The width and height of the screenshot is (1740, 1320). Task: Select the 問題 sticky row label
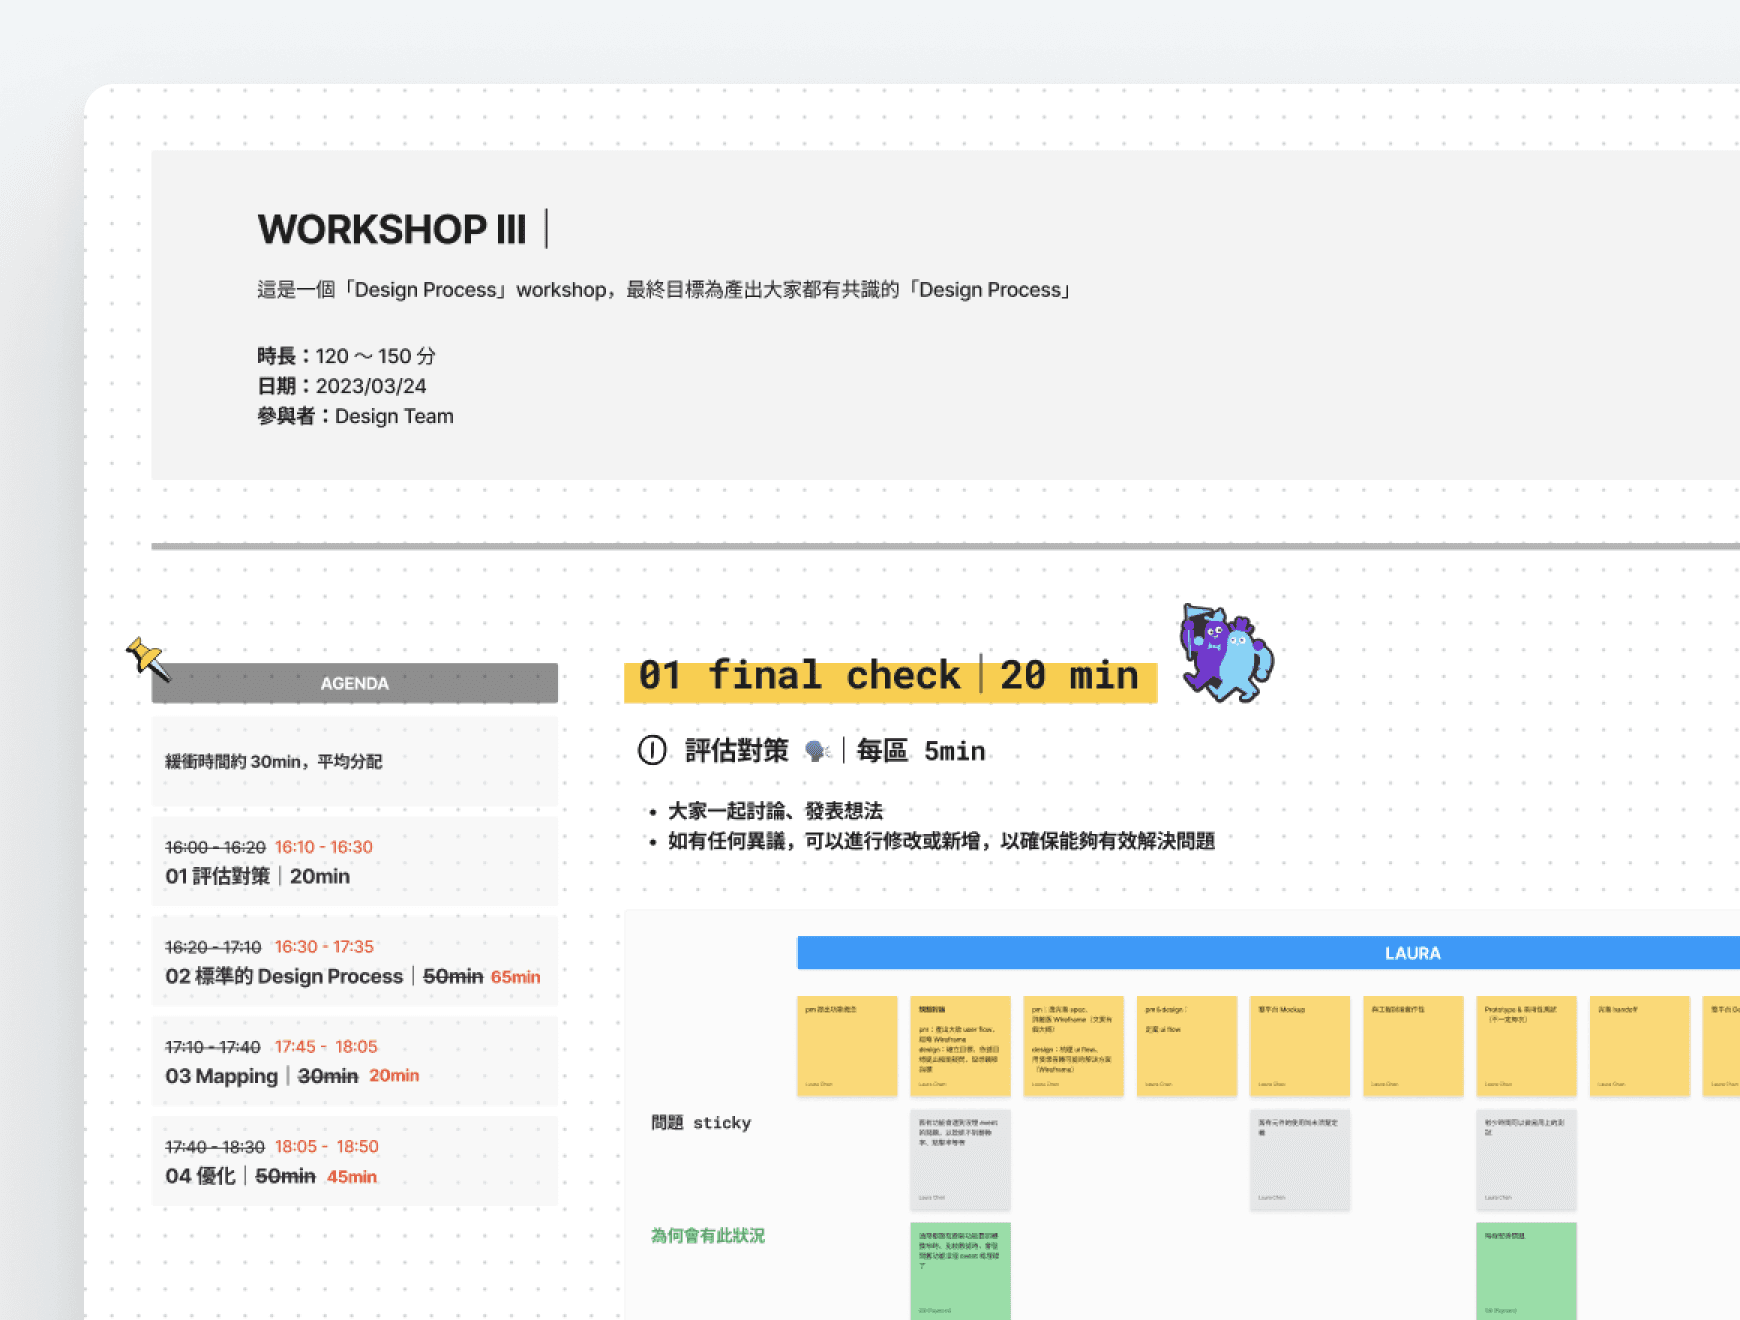[701, 1123]
